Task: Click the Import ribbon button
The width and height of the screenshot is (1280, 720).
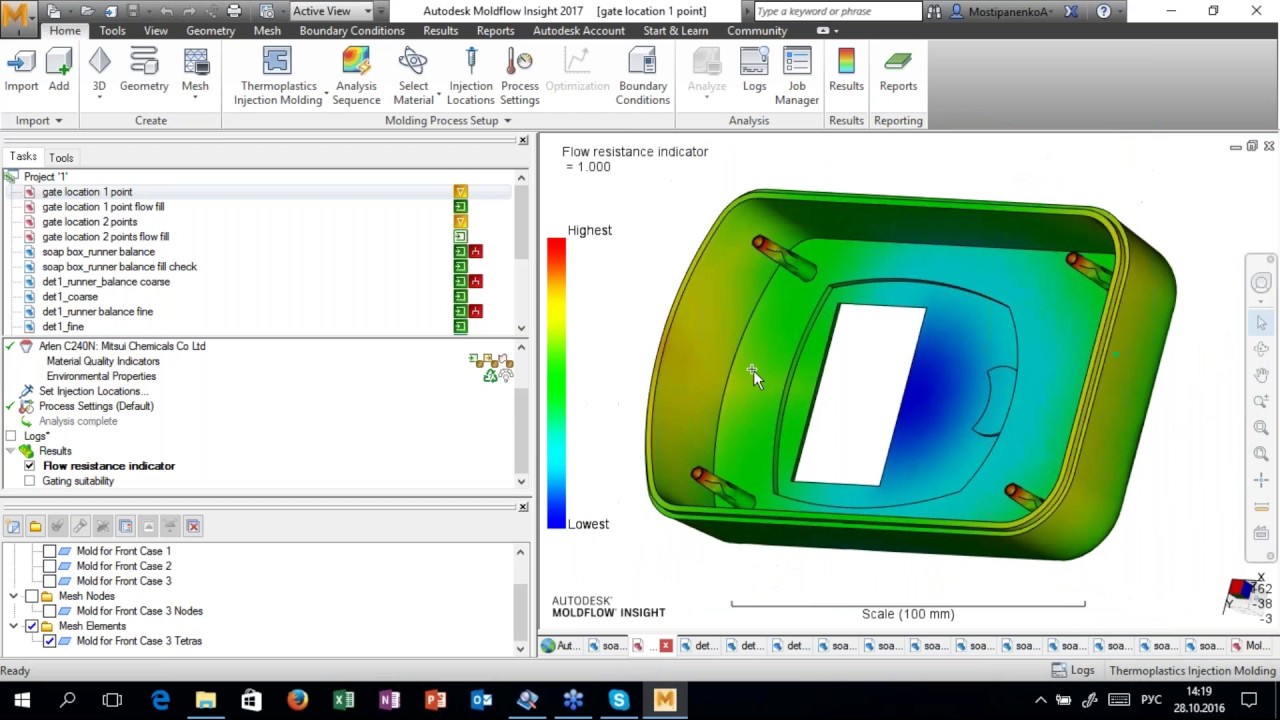Action: click(x=21, y=70)
